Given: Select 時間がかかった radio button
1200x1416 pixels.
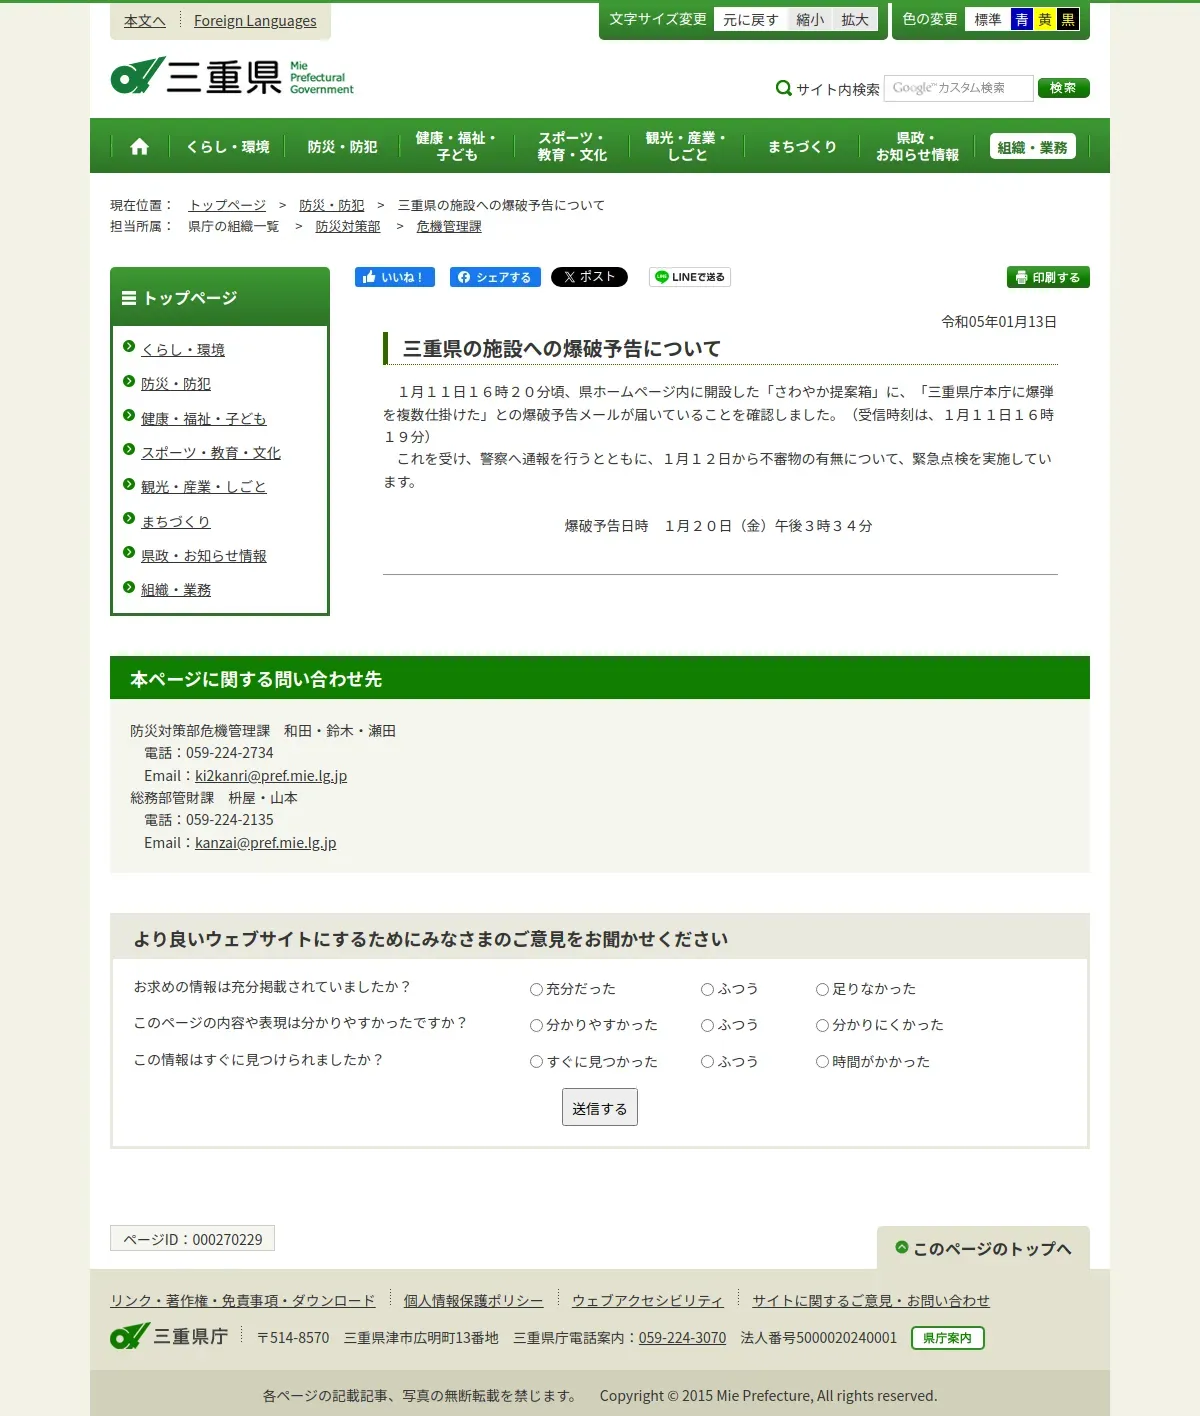Looking at the screenshot, I should pos(822,1062).
